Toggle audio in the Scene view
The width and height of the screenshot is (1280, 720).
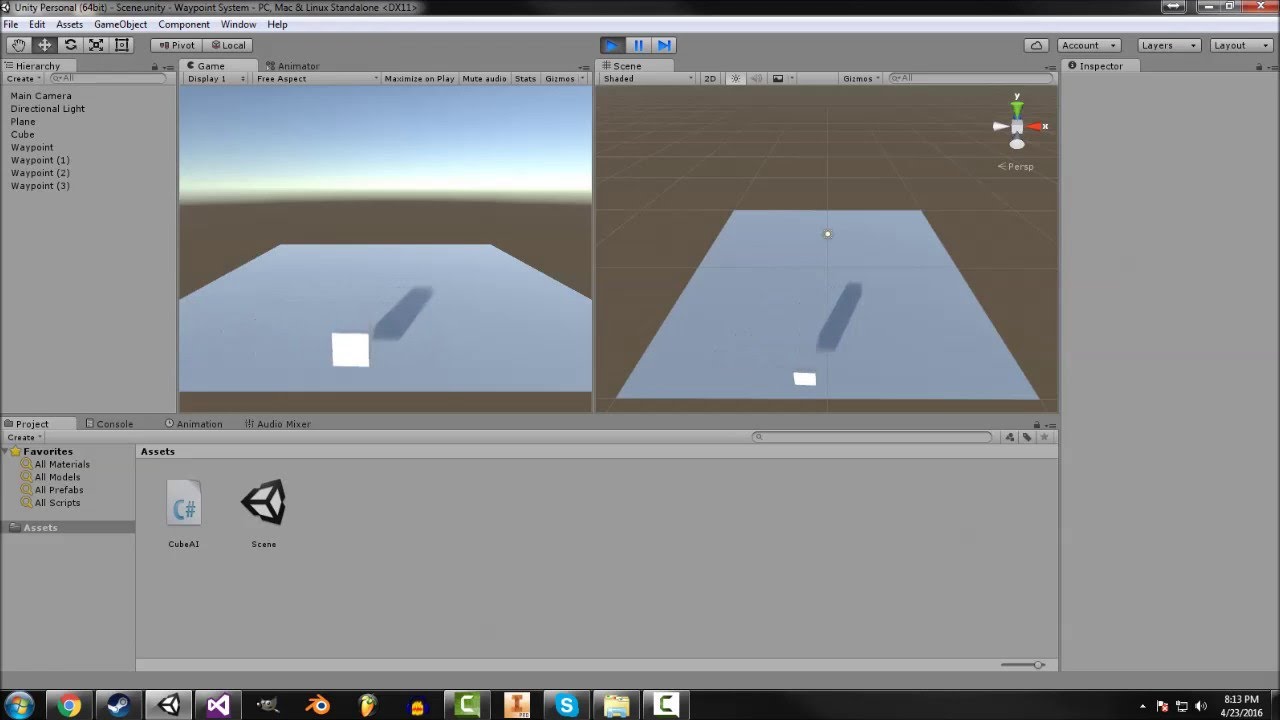point(755,78)
